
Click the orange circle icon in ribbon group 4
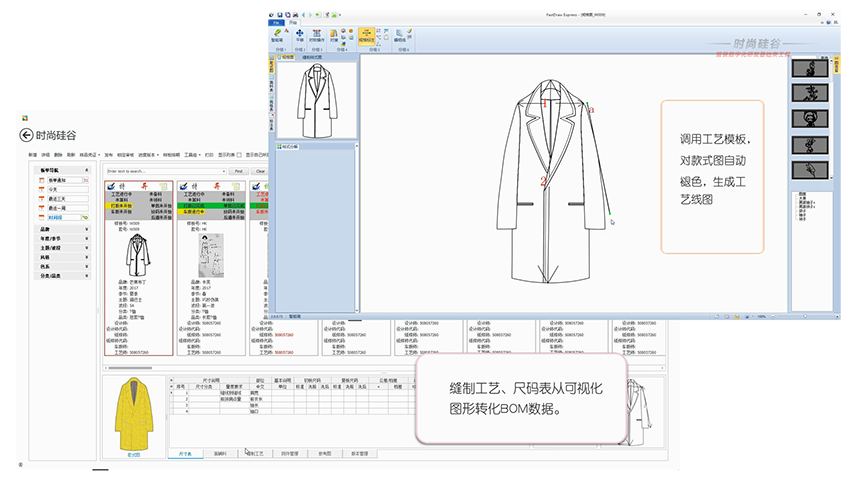(351, 31)
